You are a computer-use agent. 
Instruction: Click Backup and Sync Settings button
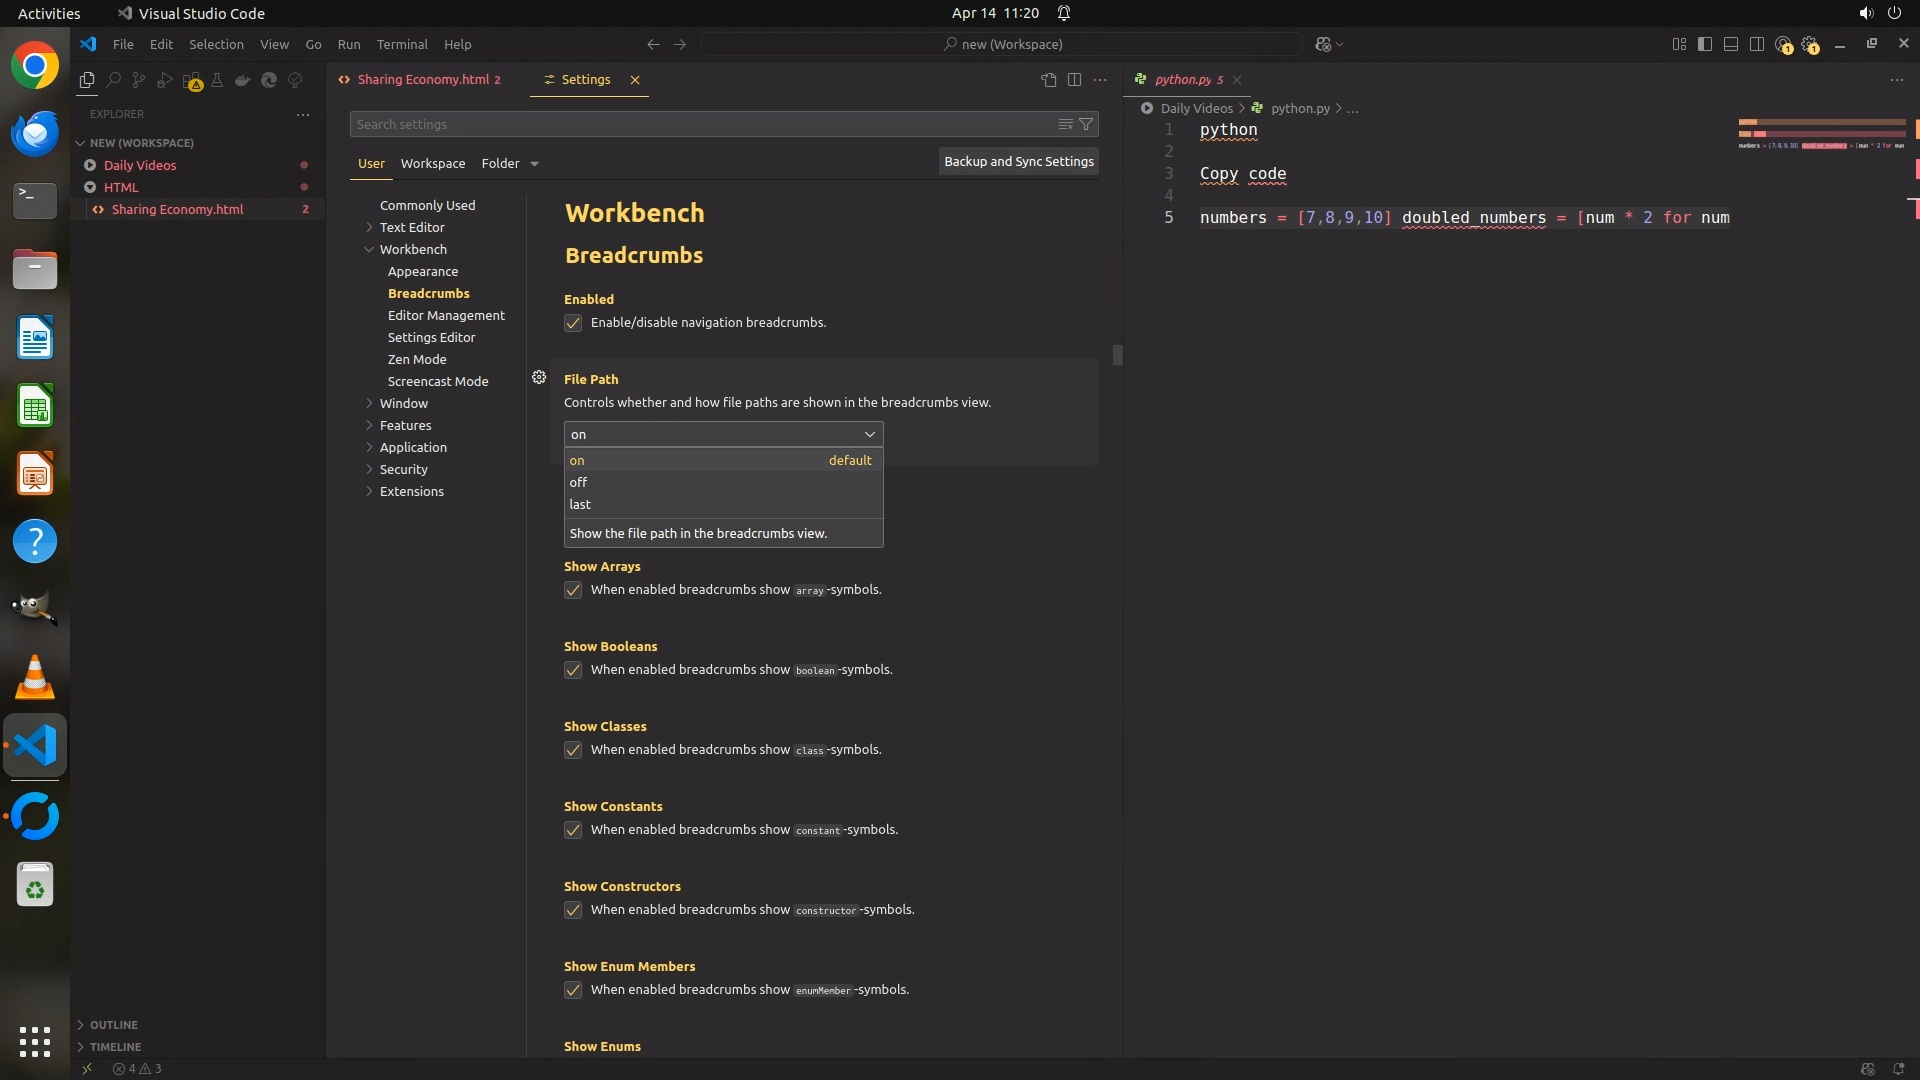1018,161
